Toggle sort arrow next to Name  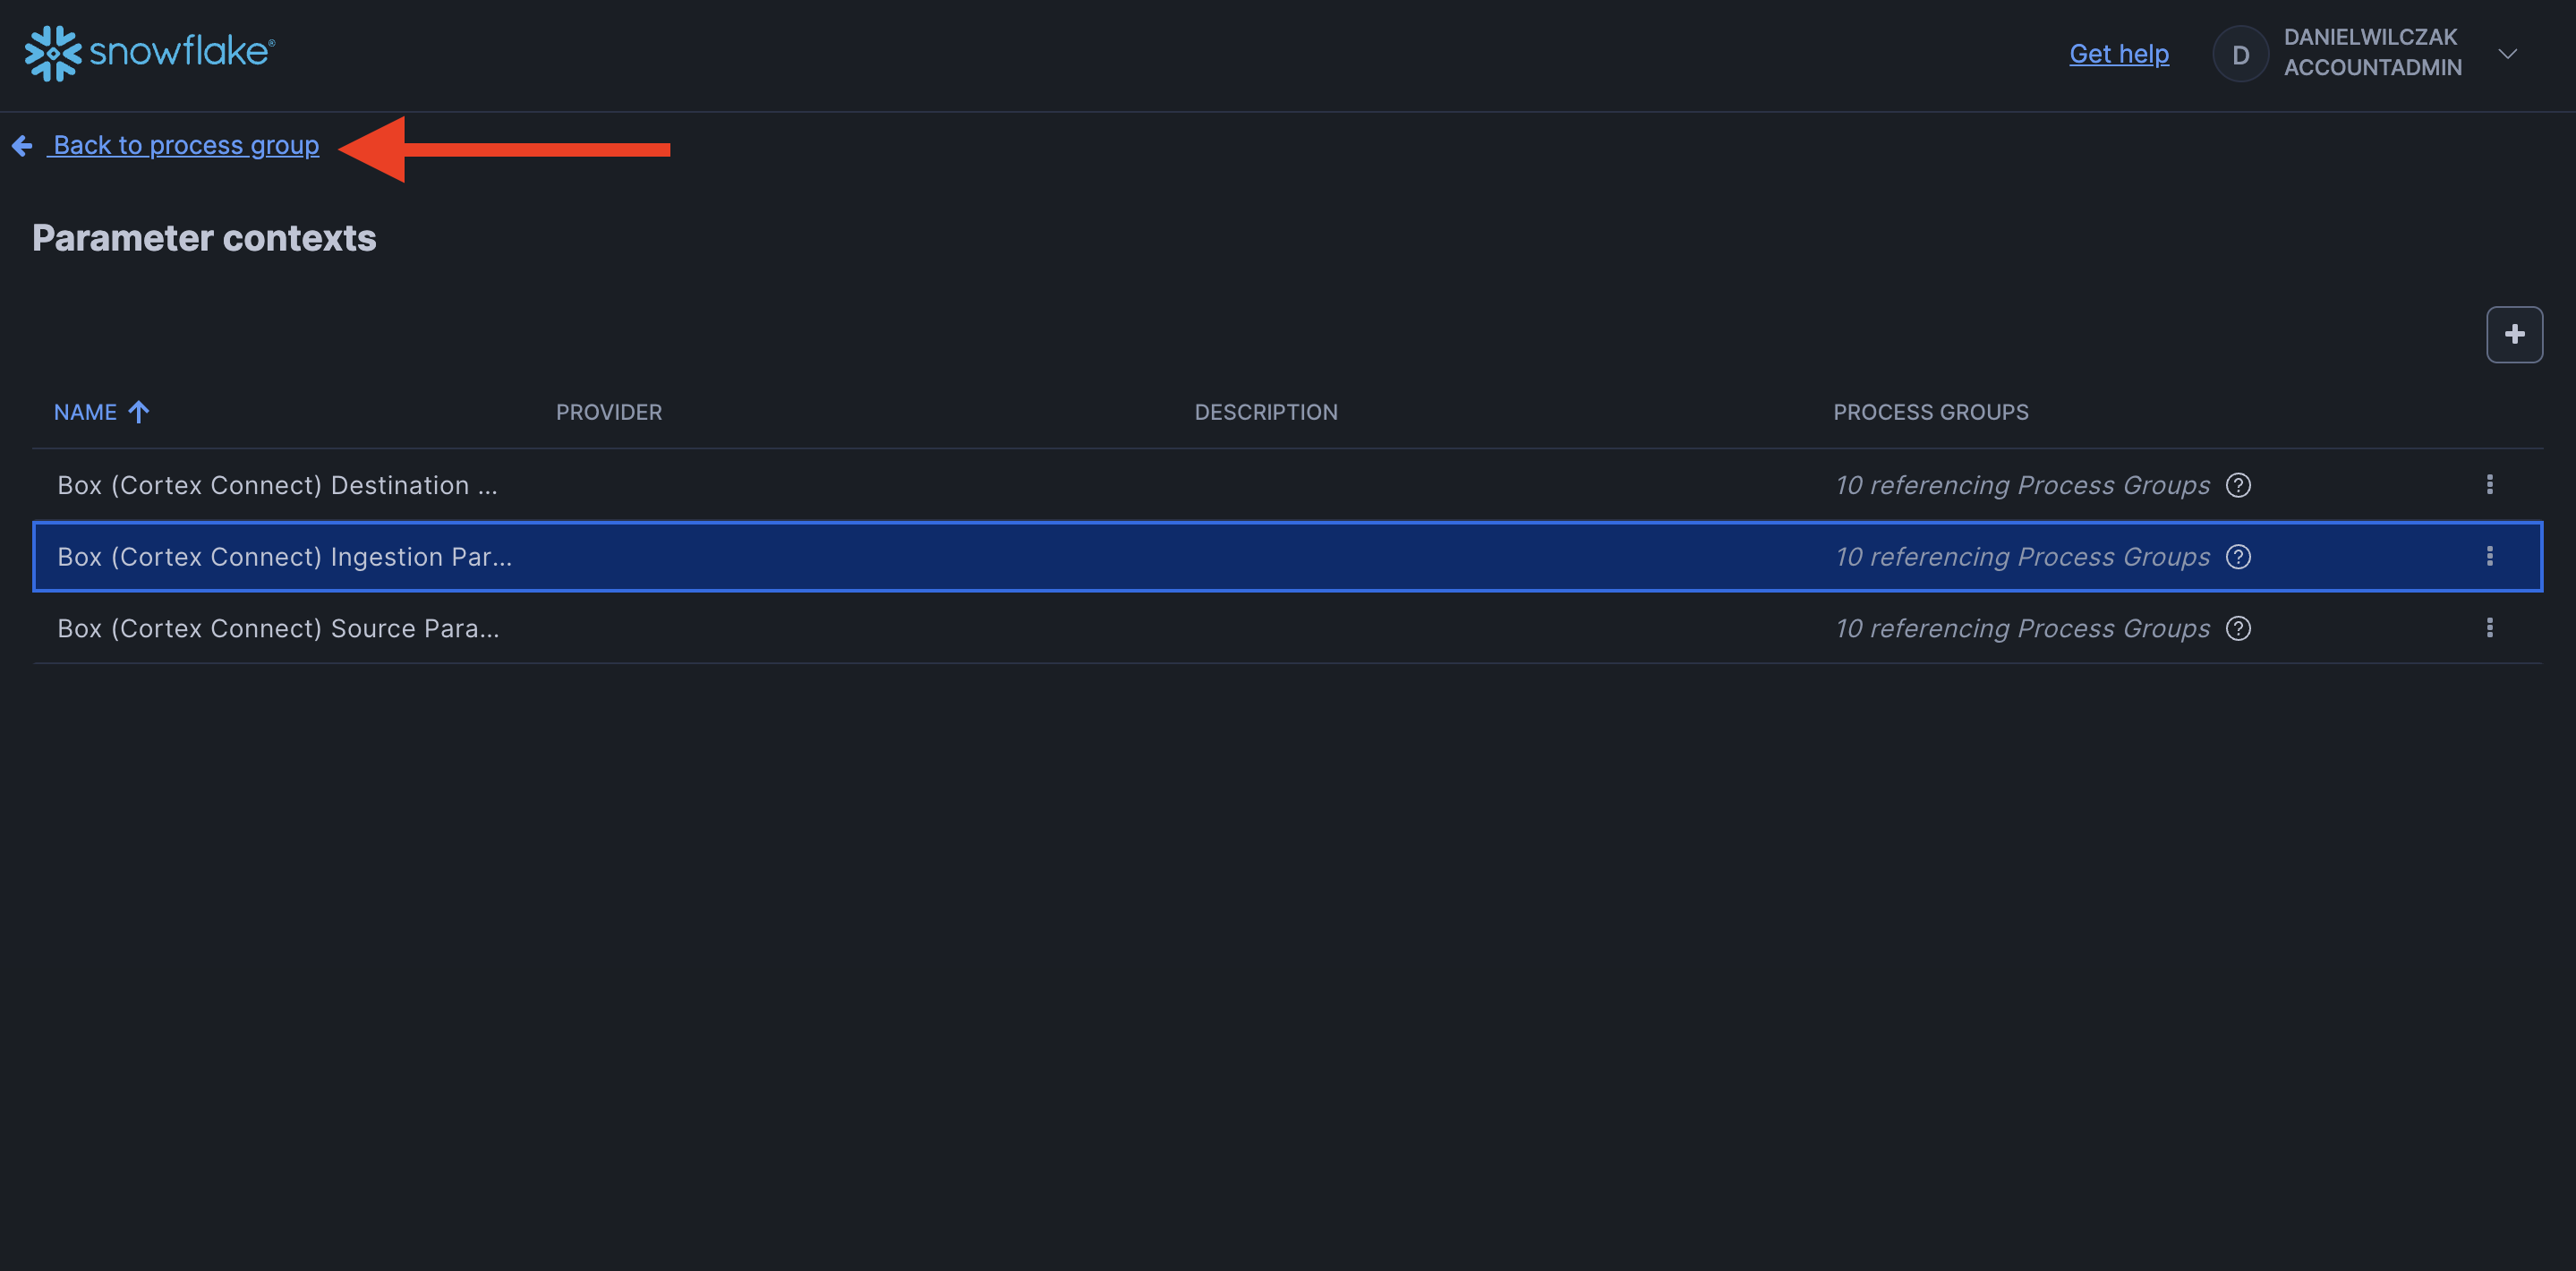click(x=139, y=412)
